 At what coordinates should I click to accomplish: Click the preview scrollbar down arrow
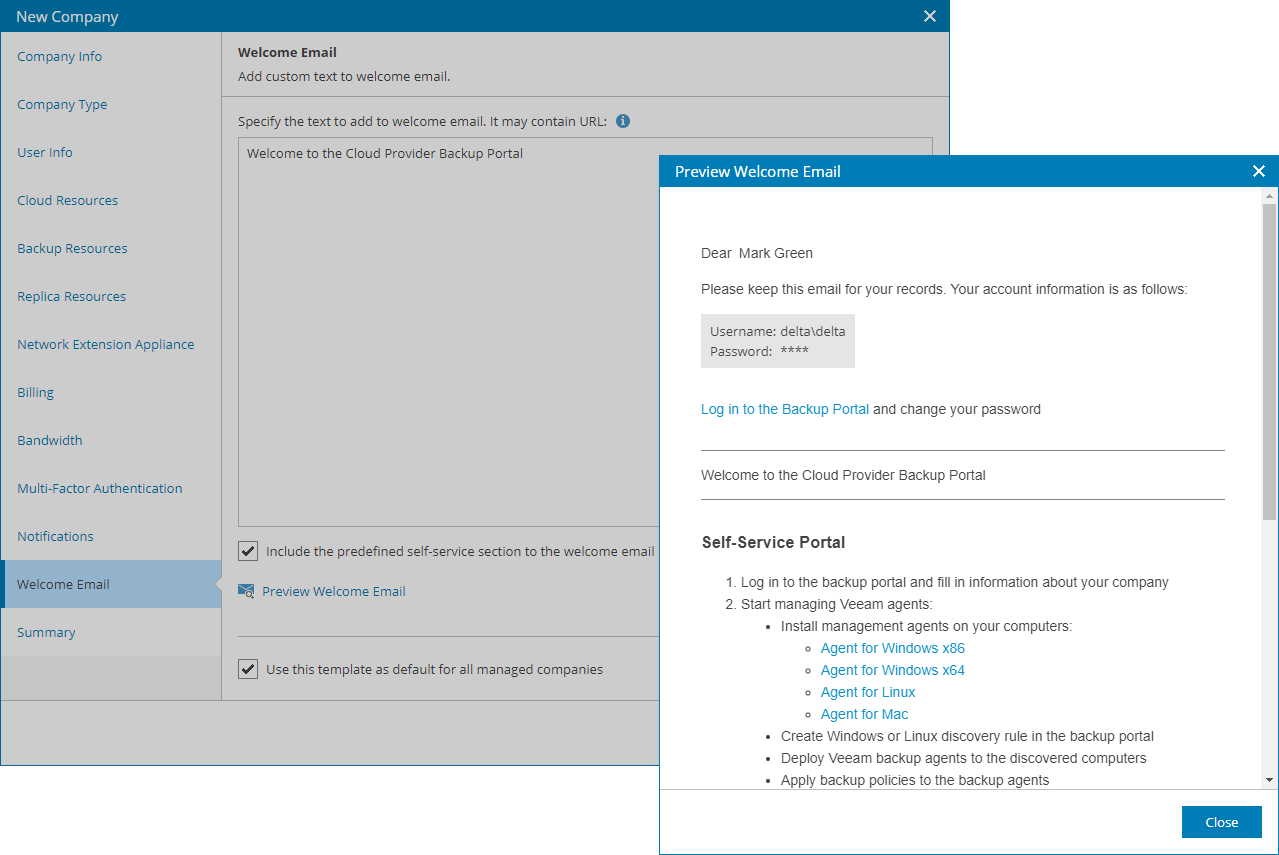[1269, 780]
